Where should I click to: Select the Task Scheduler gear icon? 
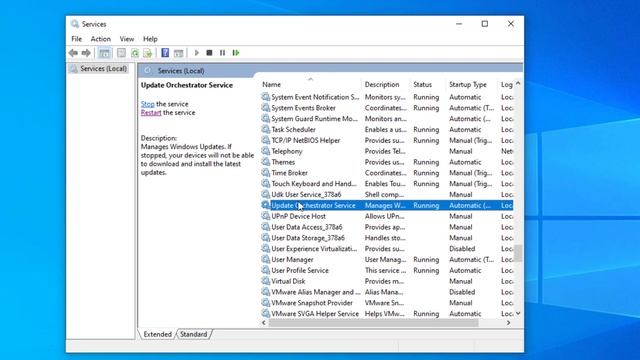click(266, 129)
